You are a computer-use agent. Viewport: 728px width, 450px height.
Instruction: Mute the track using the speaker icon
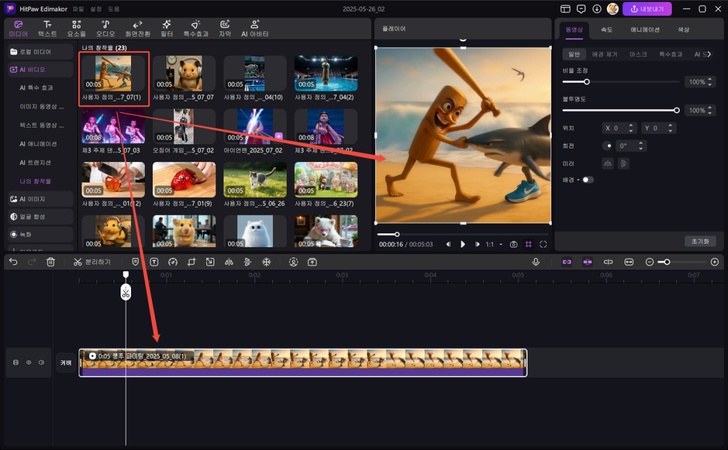click(42, 362)
